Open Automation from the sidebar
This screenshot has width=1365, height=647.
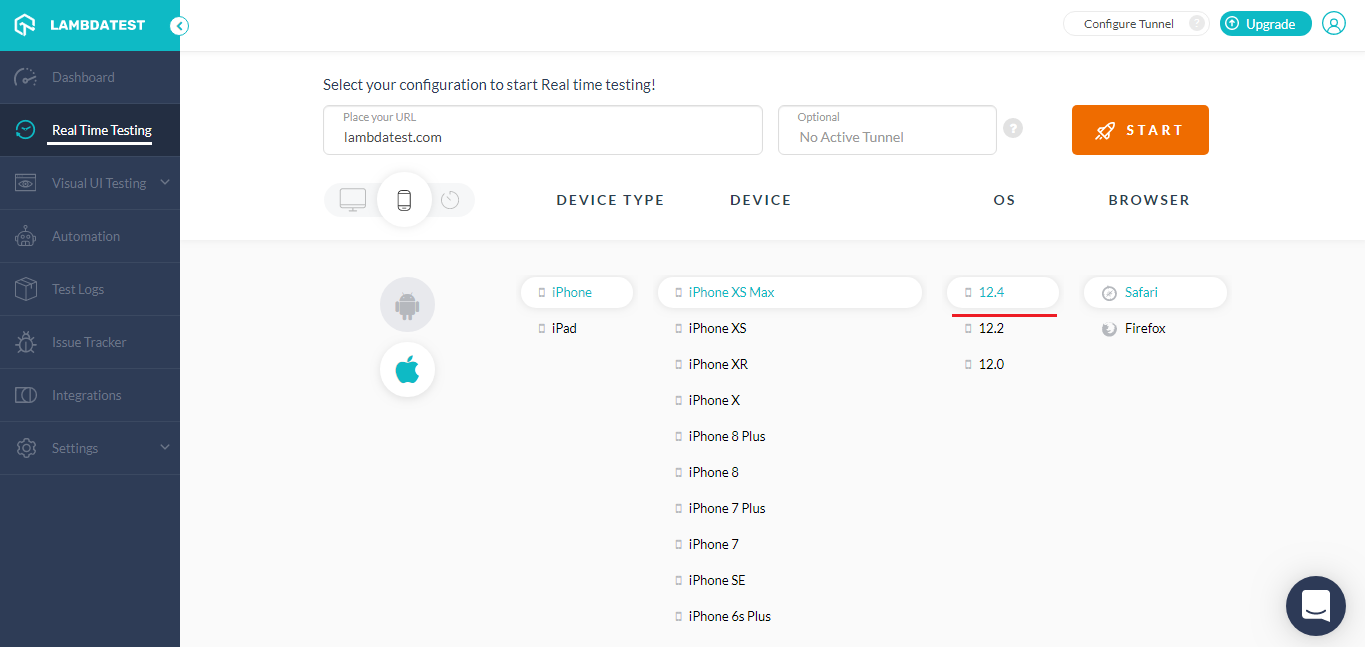[86, 236]
